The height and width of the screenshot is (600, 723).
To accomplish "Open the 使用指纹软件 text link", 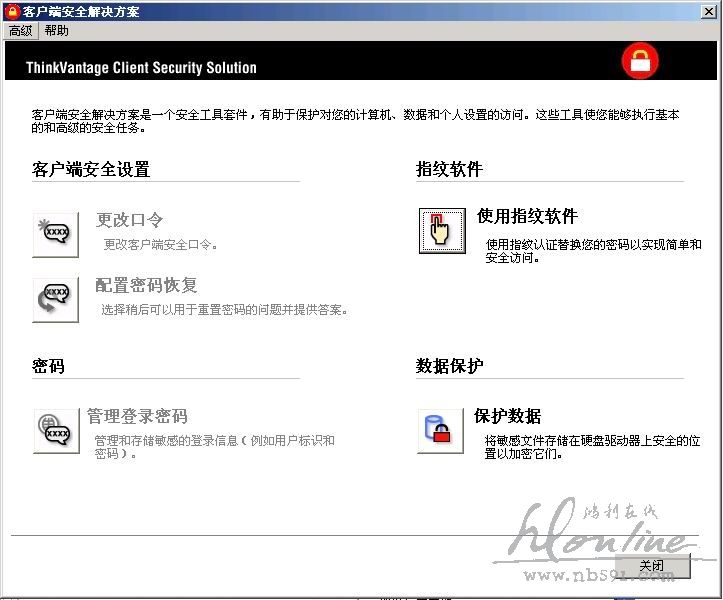I will pos(527,216).
